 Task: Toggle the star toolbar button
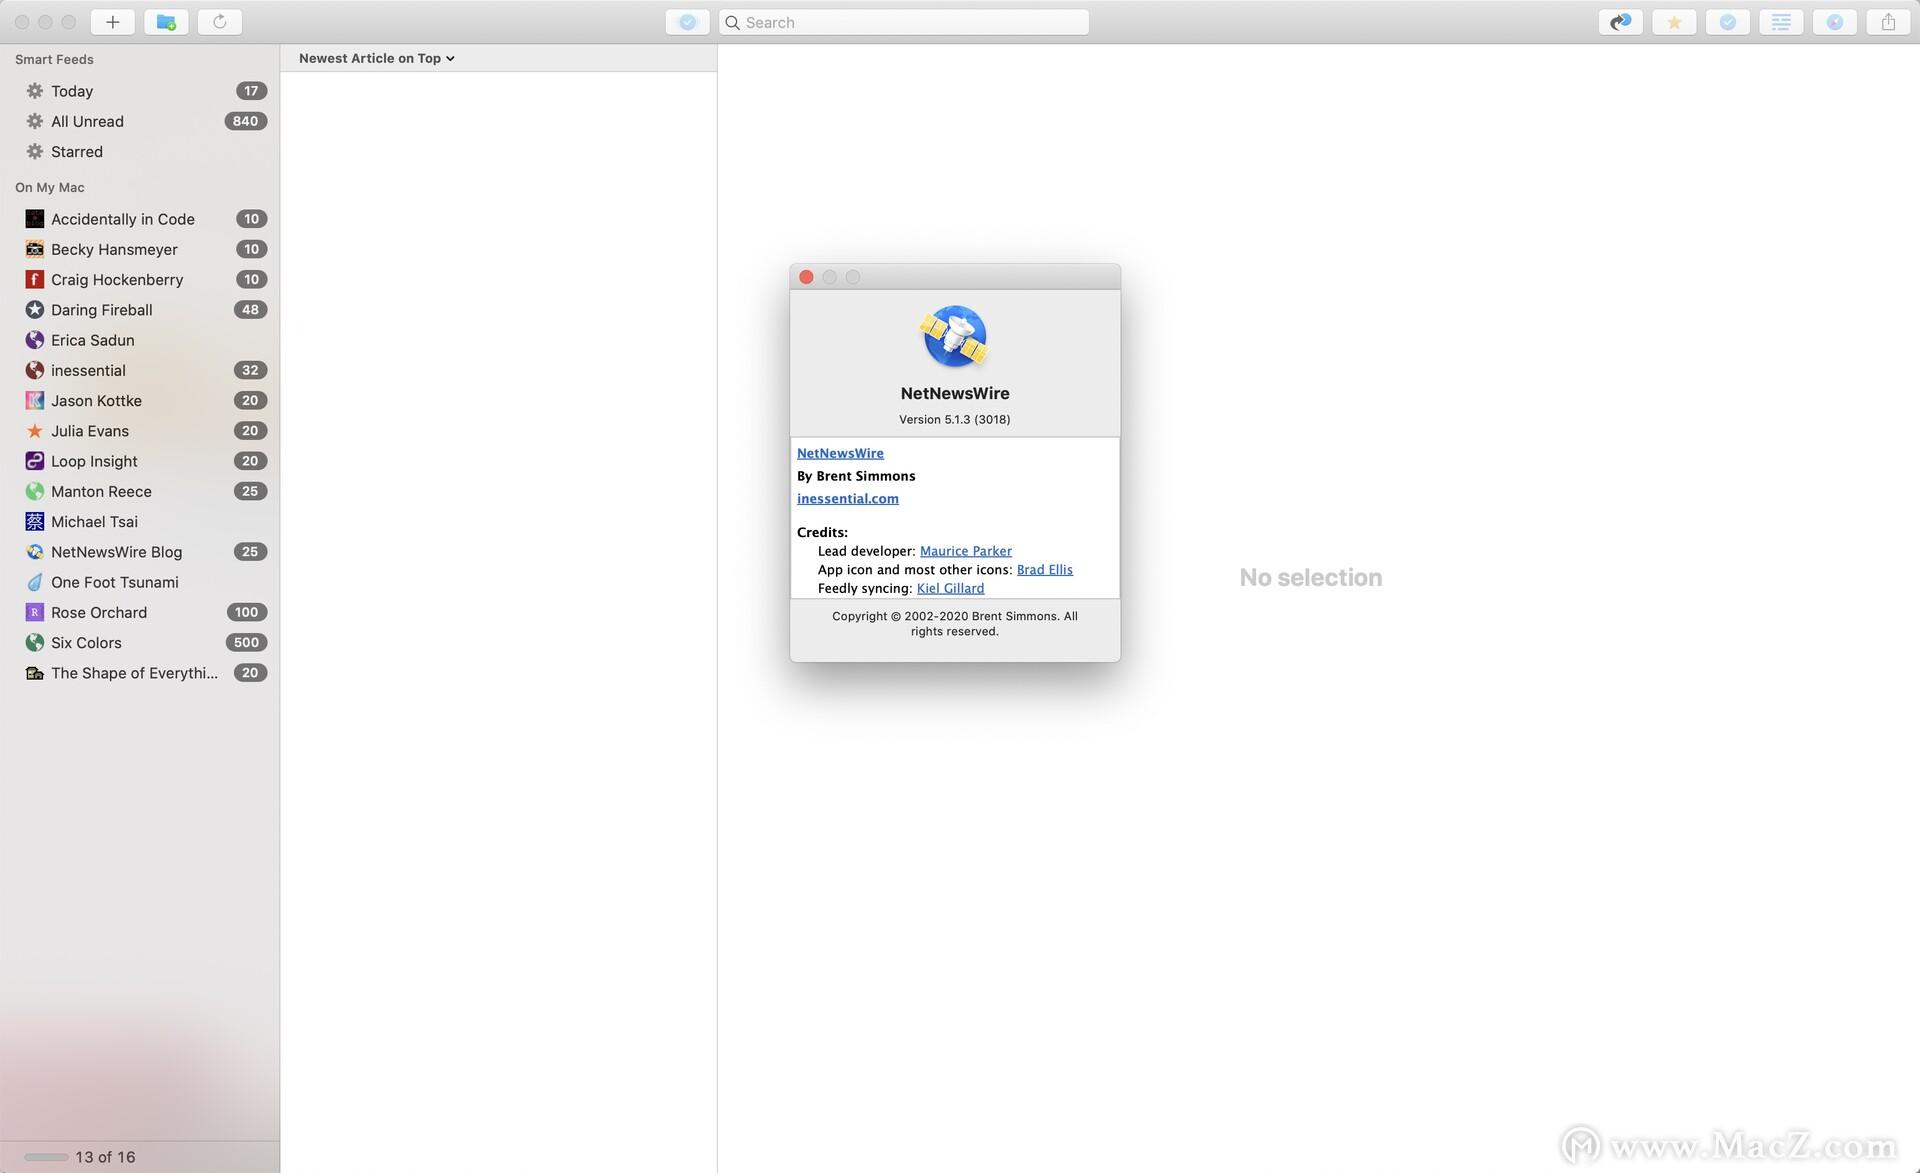[1674, 22]
